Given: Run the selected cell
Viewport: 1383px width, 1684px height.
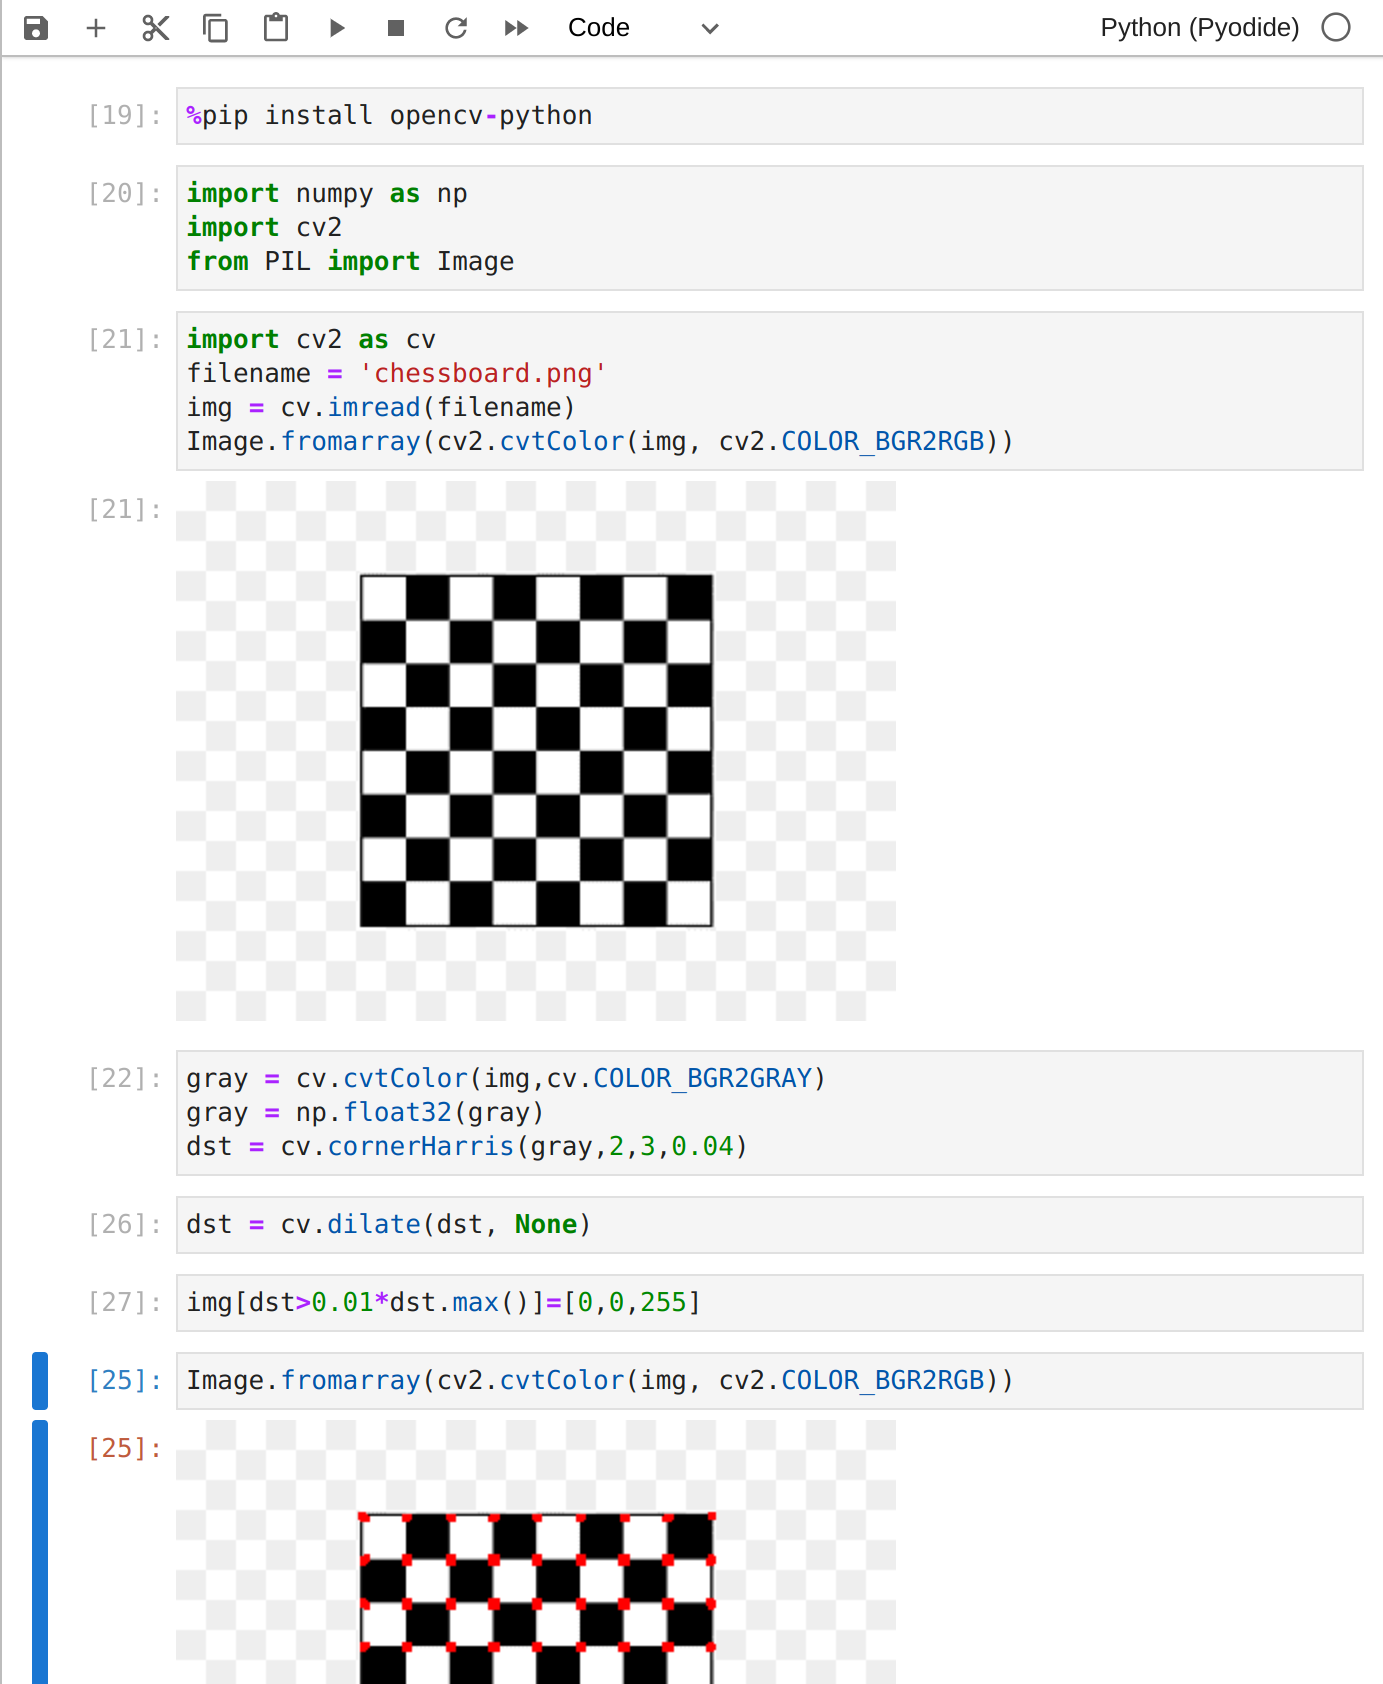Looking at the screenshot, I should 336,28.
